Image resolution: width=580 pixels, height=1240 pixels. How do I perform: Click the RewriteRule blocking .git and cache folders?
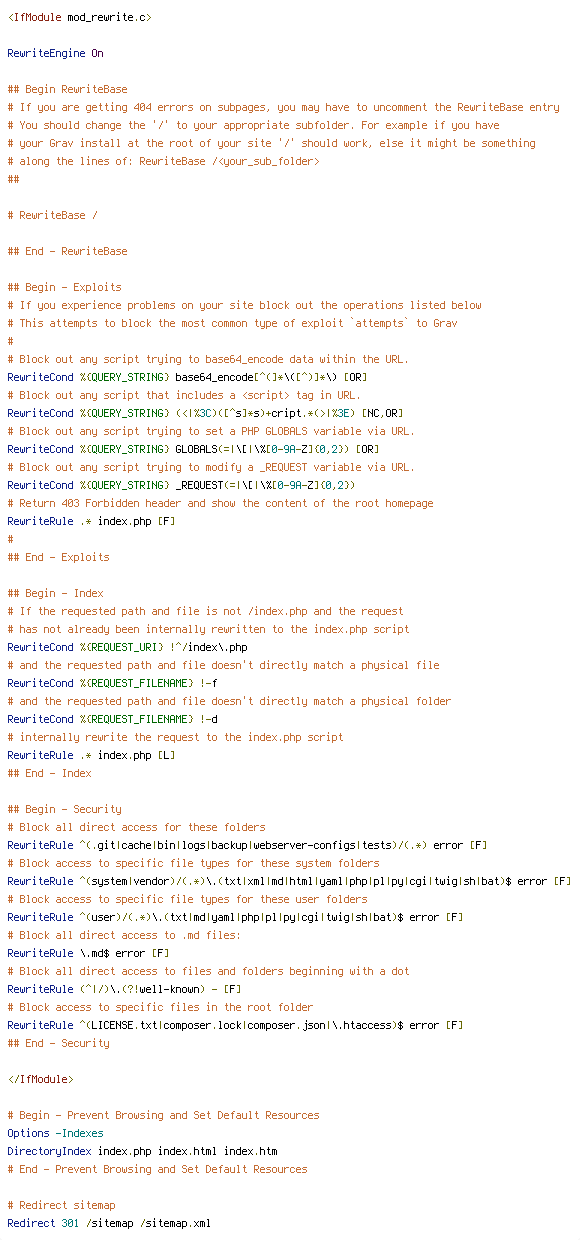(247, 845)
